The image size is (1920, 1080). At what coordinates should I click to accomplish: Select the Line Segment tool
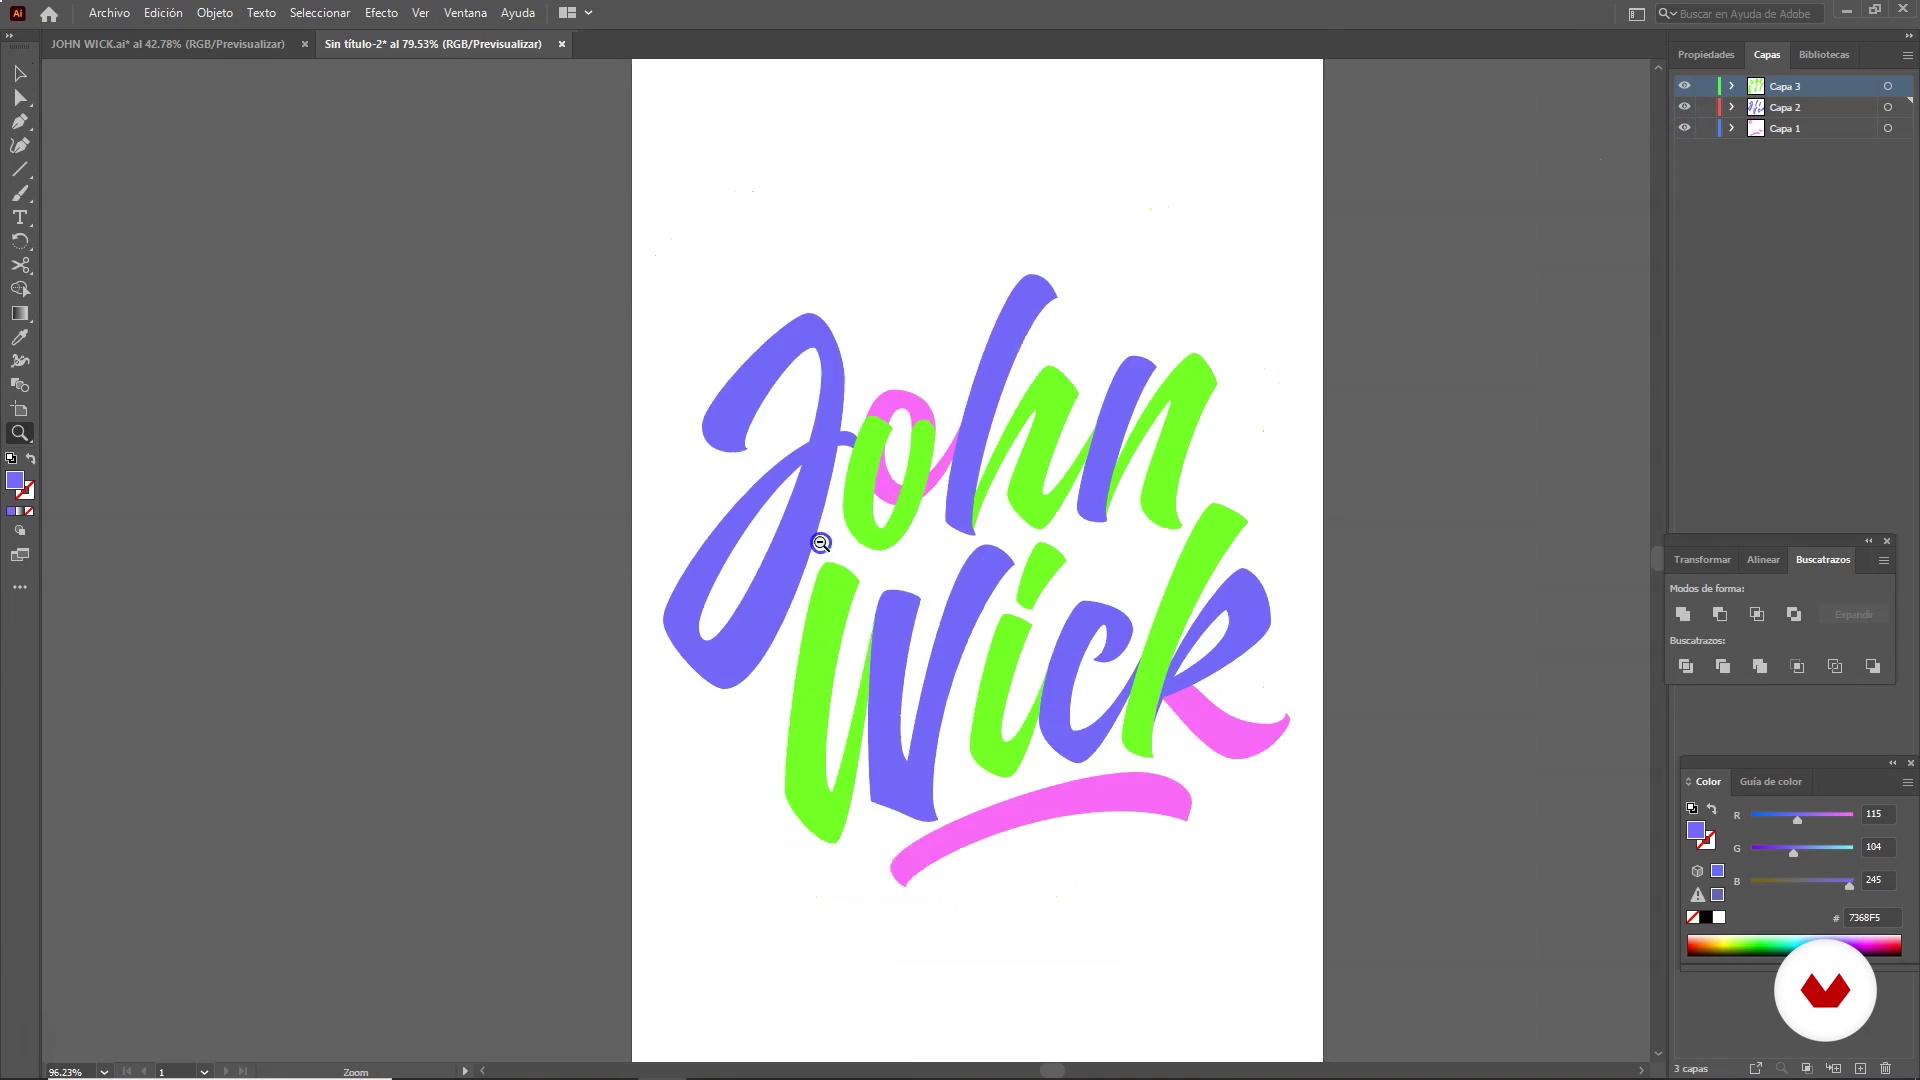(x=20, y=170)
